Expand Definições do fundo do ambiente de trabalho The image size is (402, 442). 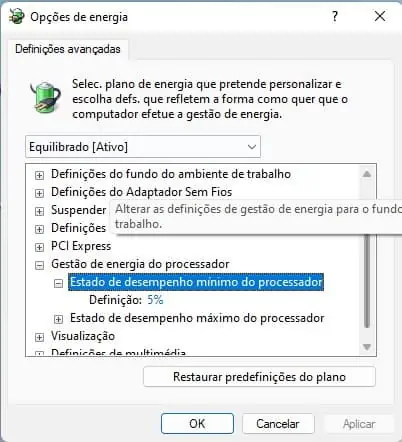coord(39,175)
